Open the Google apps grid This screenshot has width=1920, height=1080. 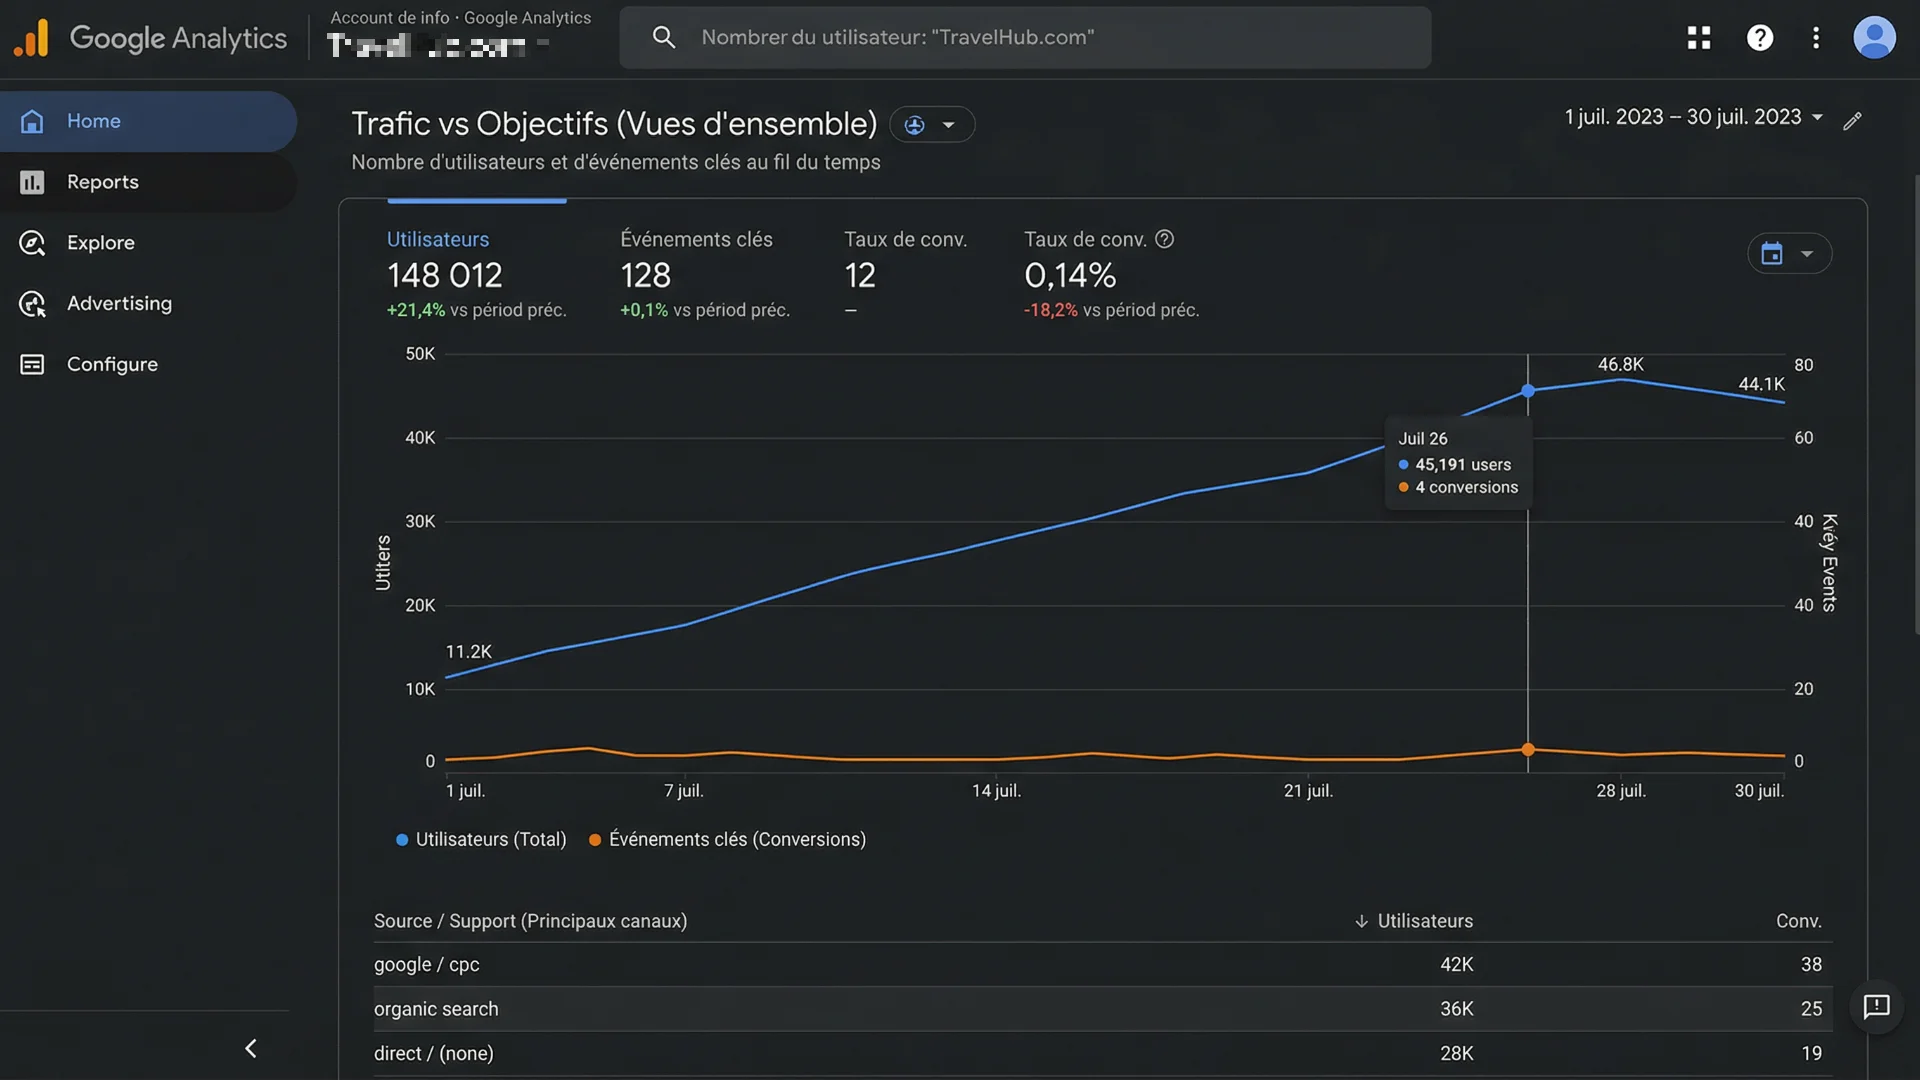click(x=1698, y=38)
